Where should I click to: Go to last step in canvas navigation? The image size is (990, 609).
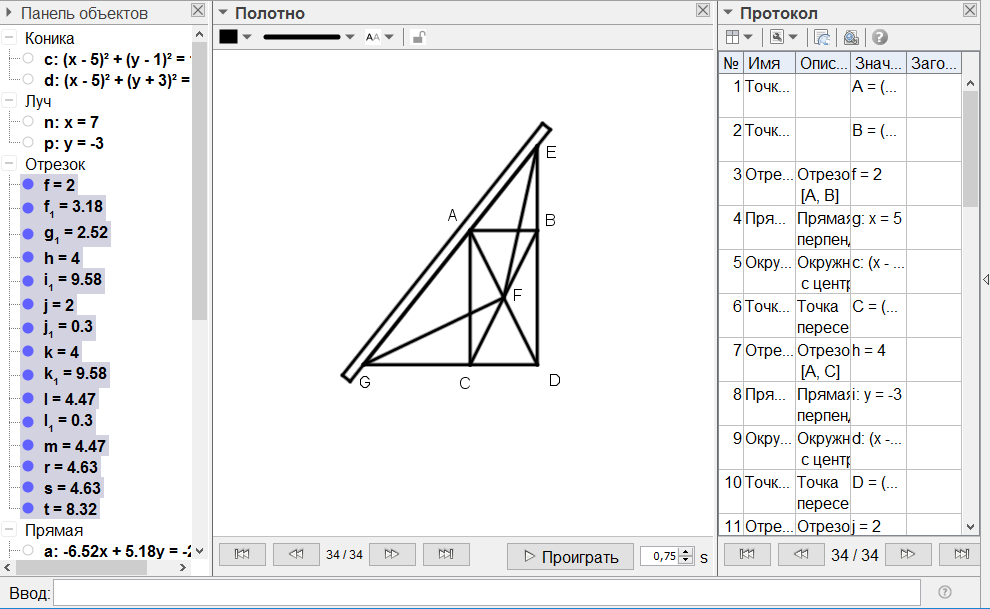click(x=446, y=555)
